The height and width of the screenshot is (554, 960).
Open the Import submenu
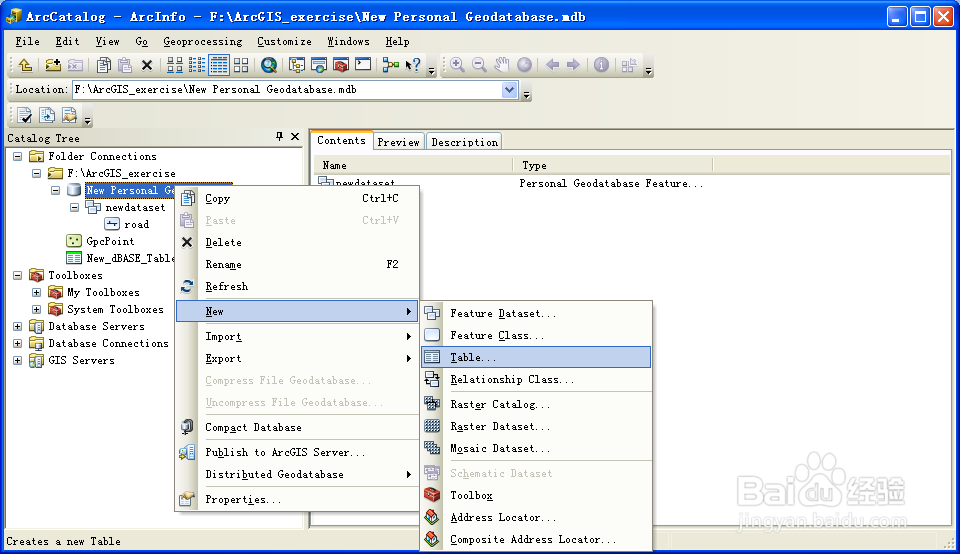click(x=297, y=337)
